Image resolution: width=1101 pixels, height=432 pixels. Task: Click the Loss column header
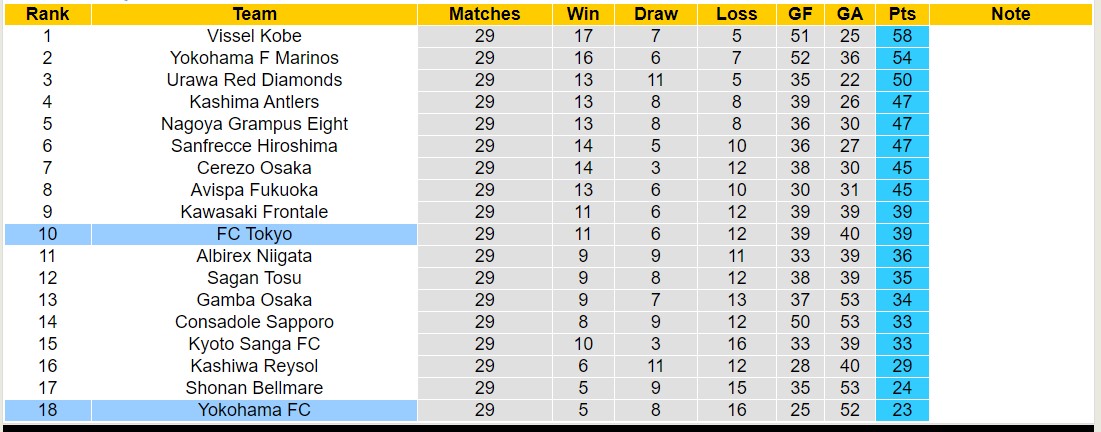pyautogui.click(x=736, y=14)
